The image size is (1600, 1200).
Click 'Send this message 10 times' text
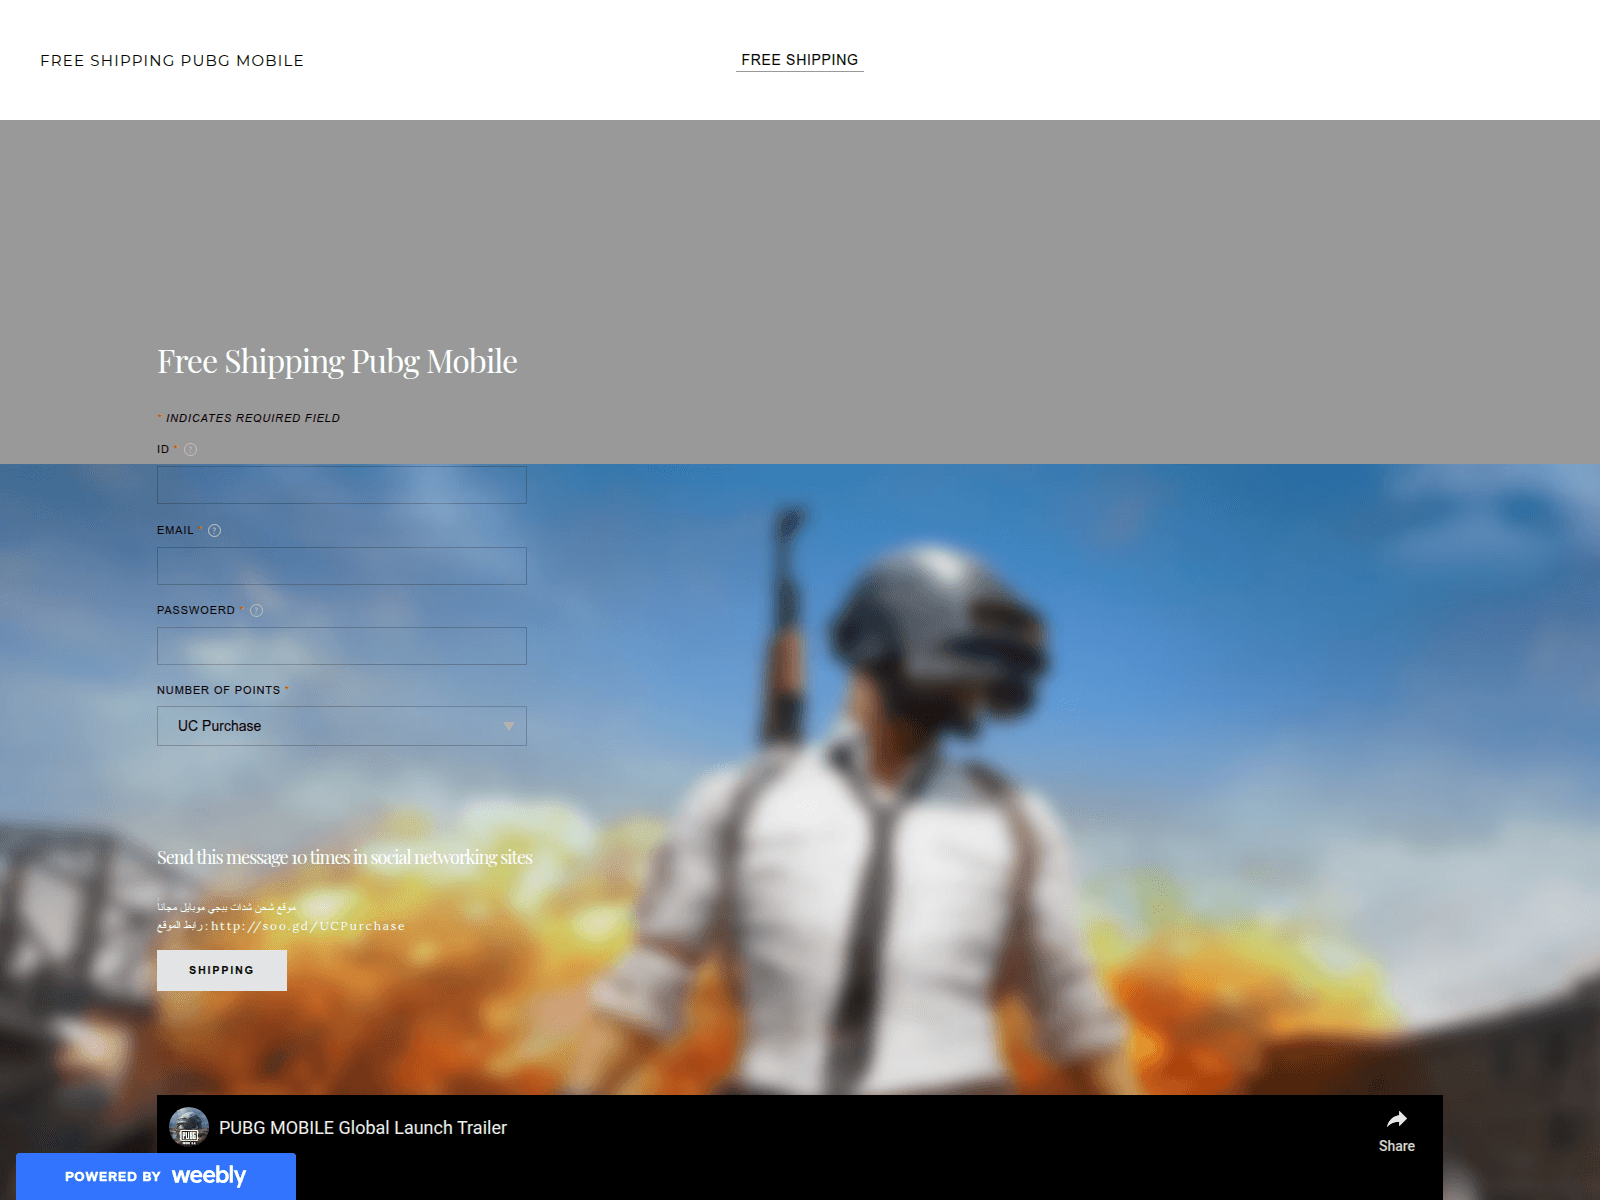345,857
